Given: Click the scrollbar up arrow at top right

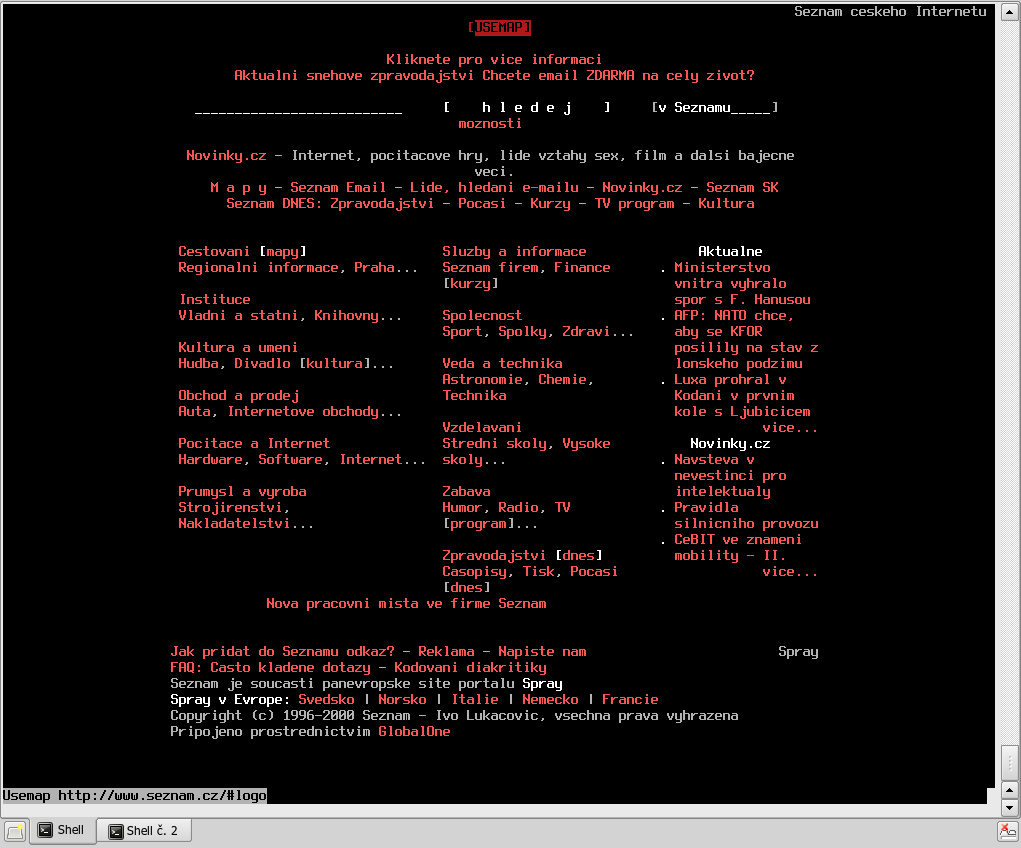Looking at the screenshot, I should click(x=1009, y=12).
